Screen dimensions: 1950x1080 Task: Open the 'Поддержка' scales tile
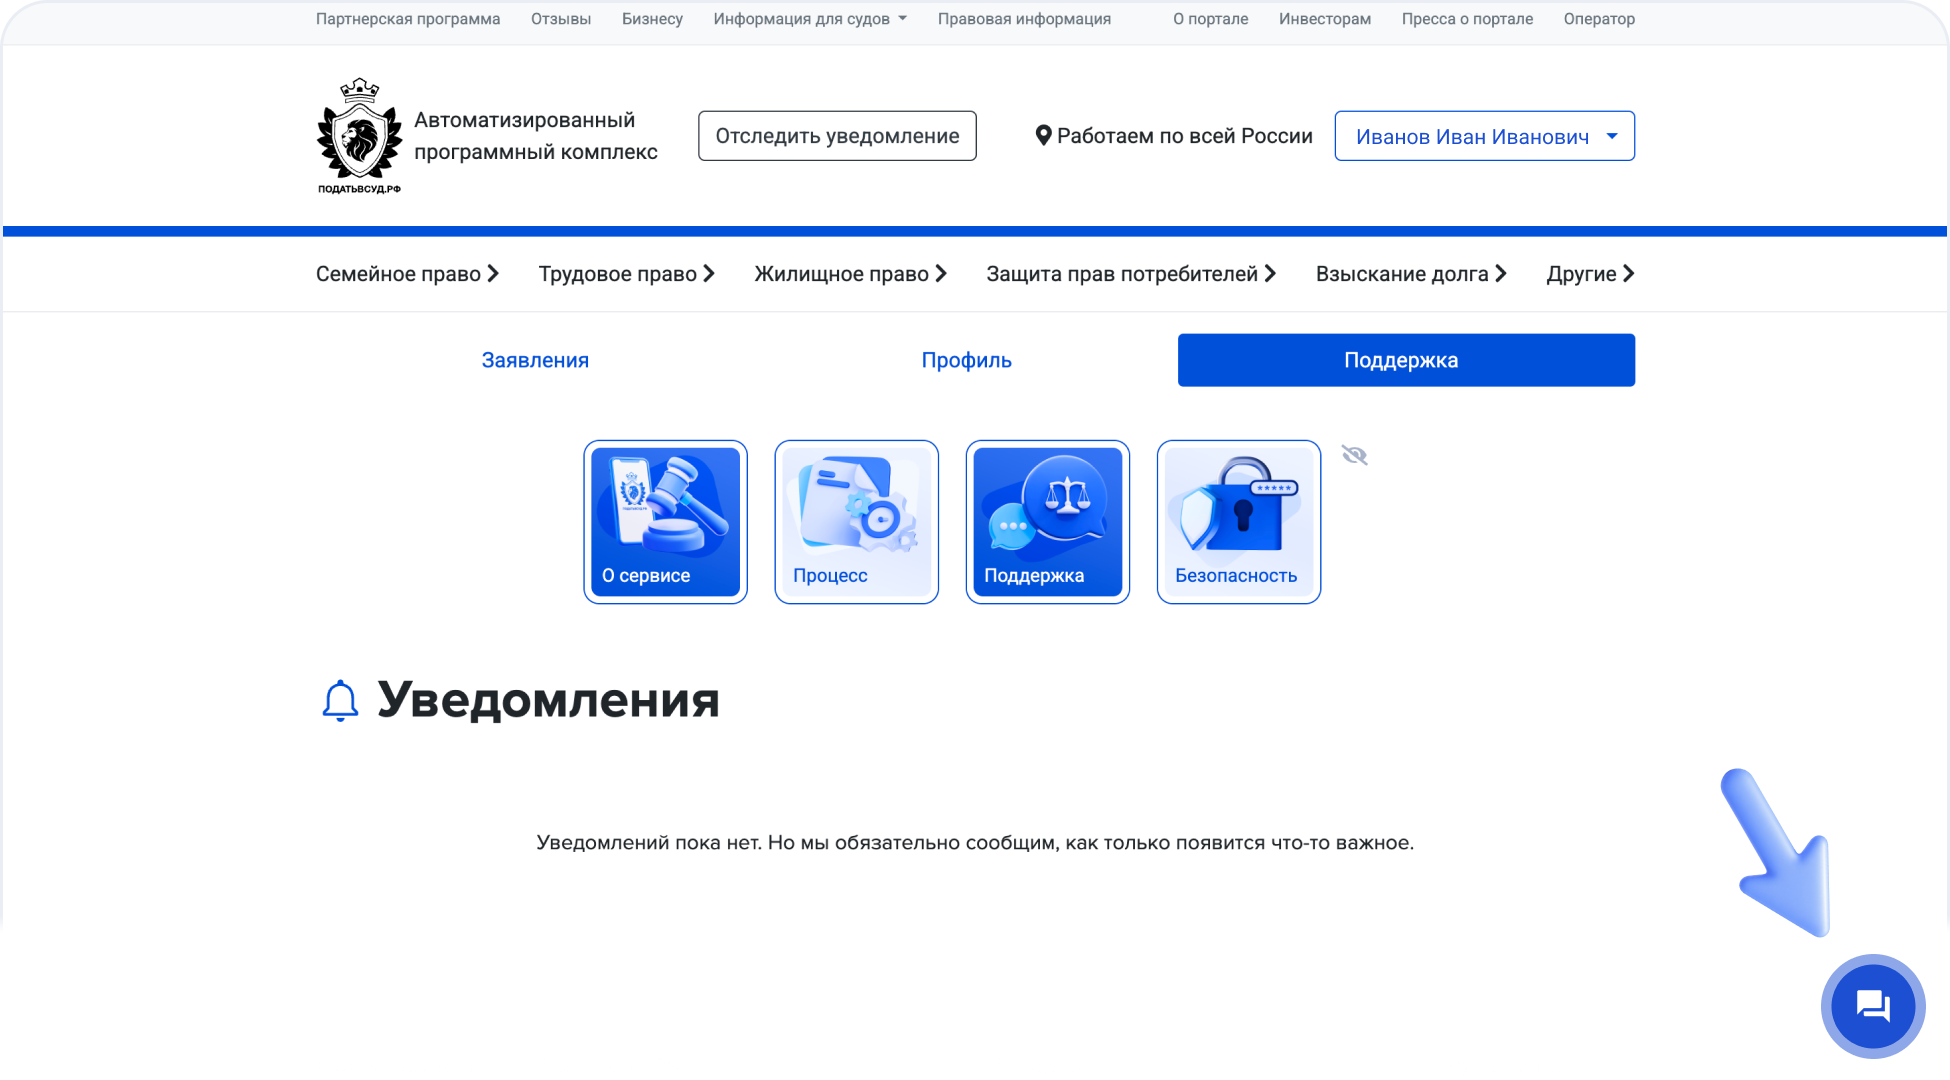point(1048,522)
